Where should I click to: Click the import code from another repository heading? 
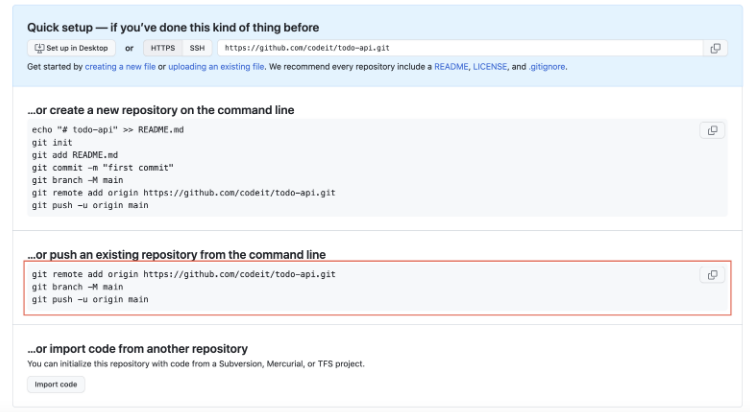tap(137, 348)
